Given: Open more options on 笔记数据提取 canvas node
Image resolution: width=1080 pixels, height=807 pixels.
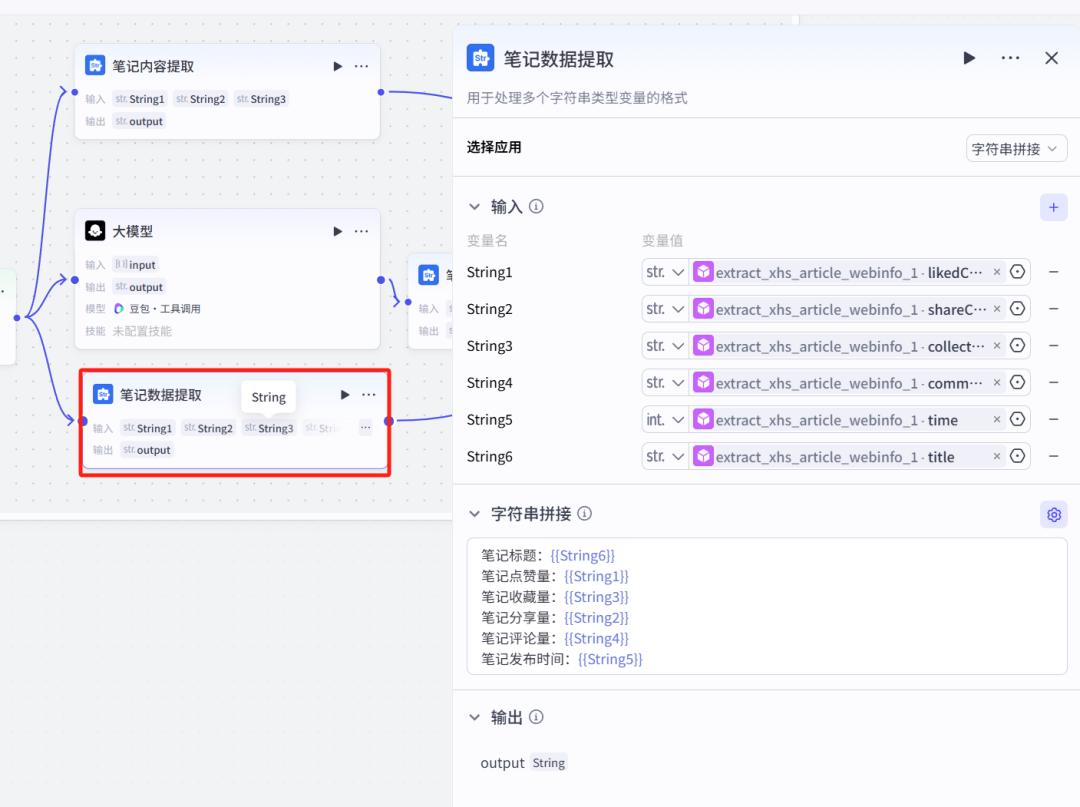Looking at the screenshot, I should (369, 395).
